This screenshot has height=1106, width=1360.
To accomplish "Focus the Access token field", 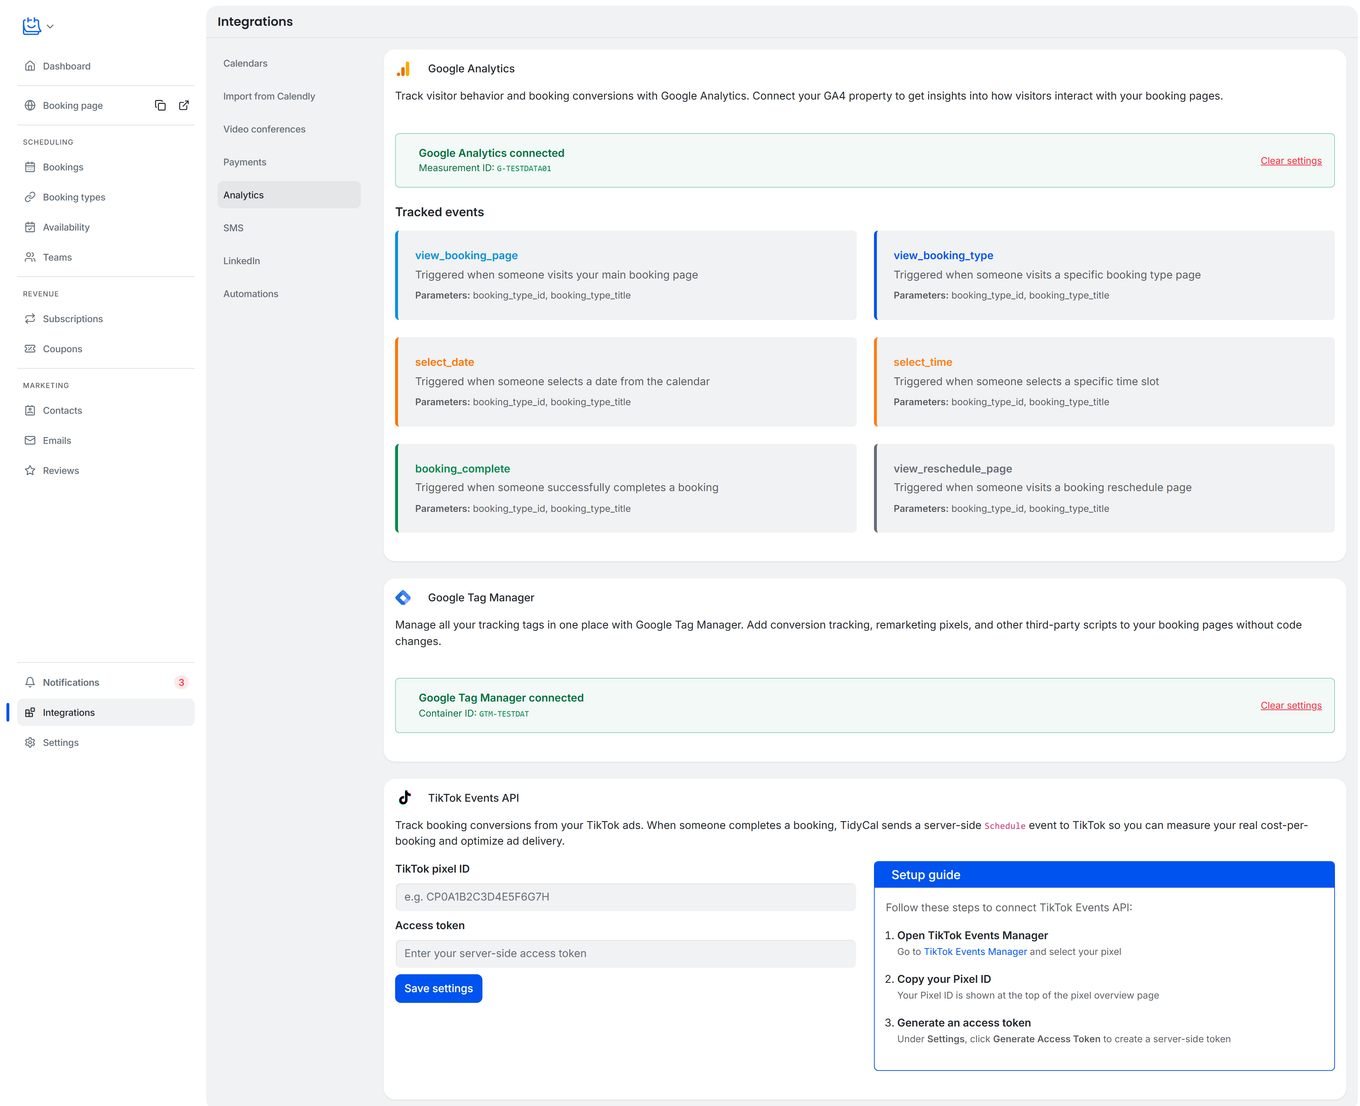I will tap(625, 954).
